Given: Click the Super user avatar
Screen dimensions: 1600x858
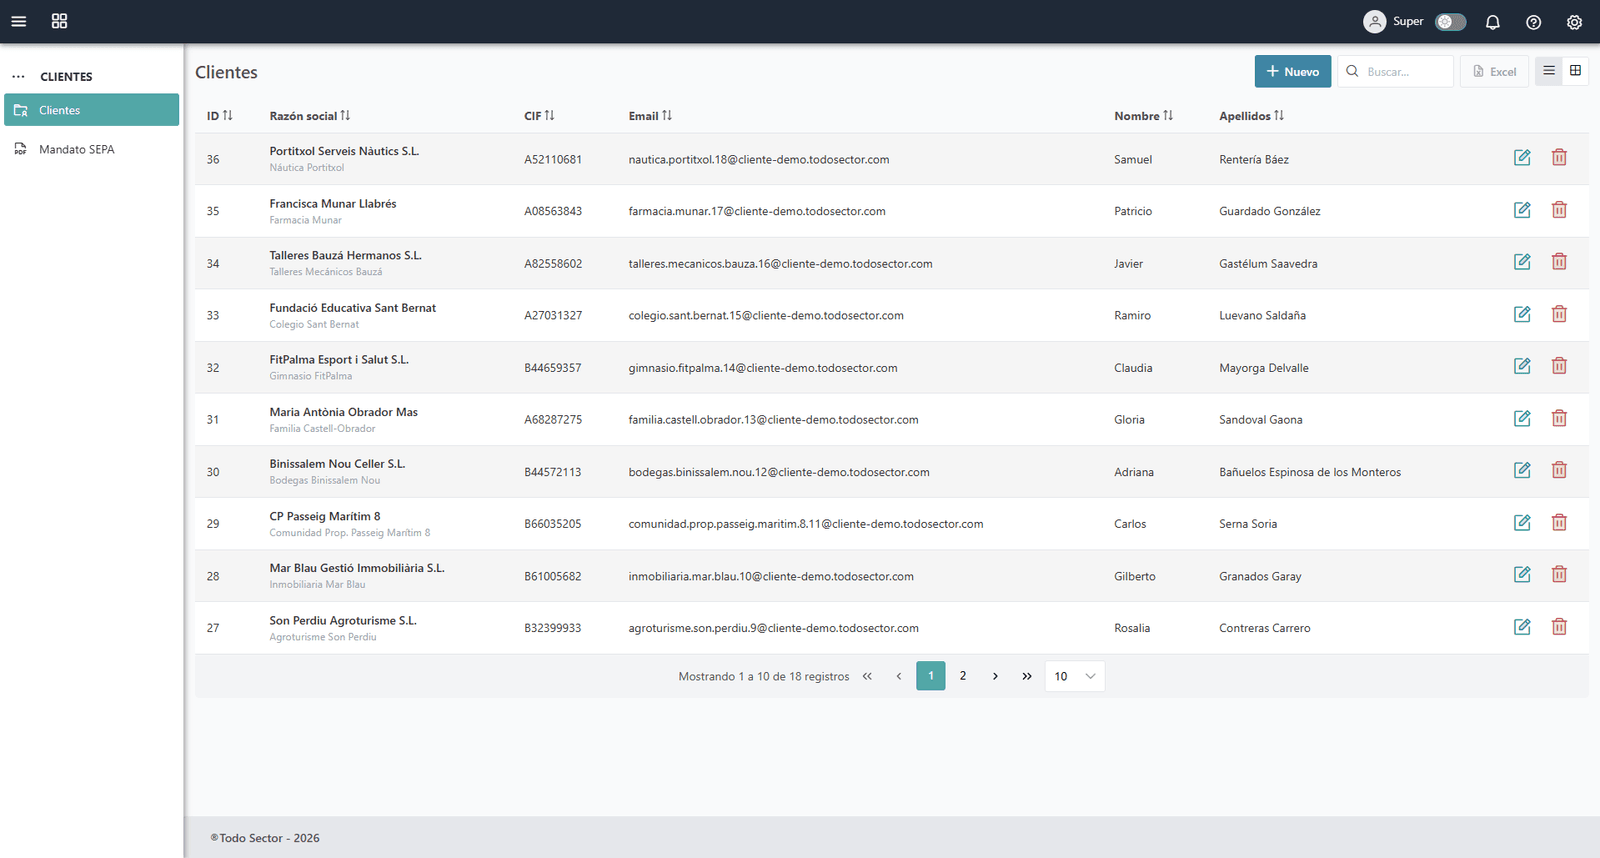Looking at the screenshot, I should (x=1375, y=21).
